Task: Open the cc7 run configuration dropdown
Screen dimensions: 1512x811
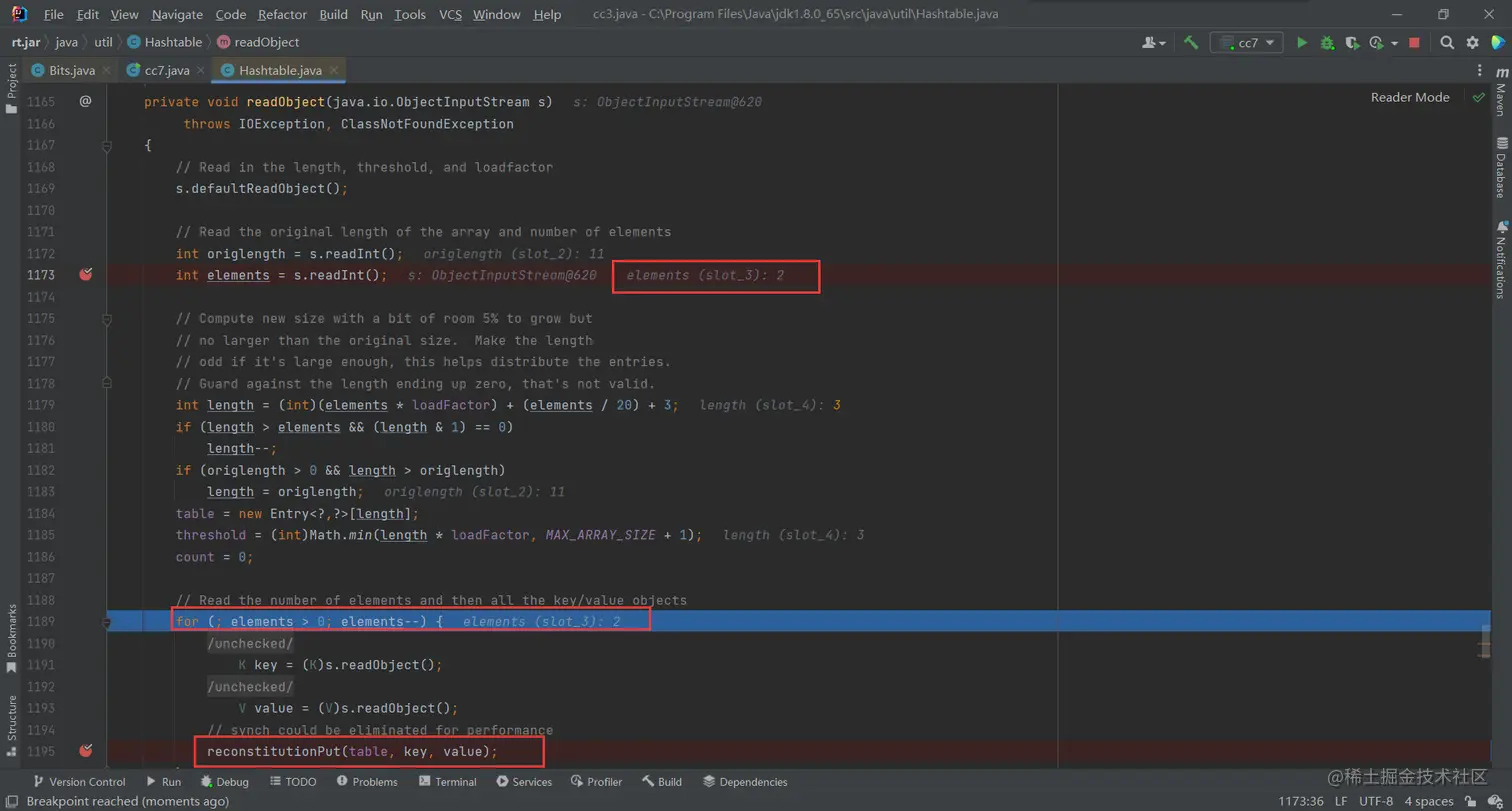Action: [1247, 42]
